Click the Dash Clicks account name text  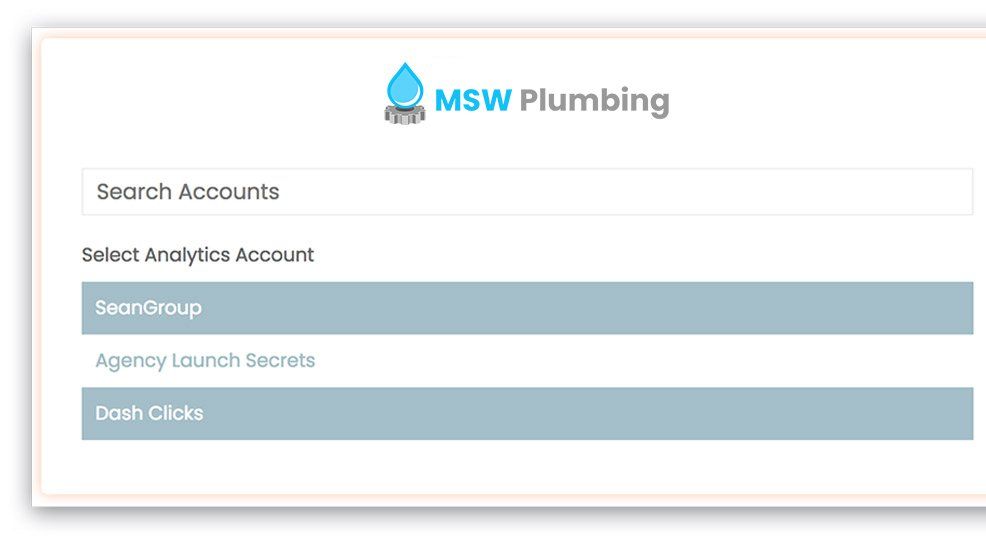(149, 413)
